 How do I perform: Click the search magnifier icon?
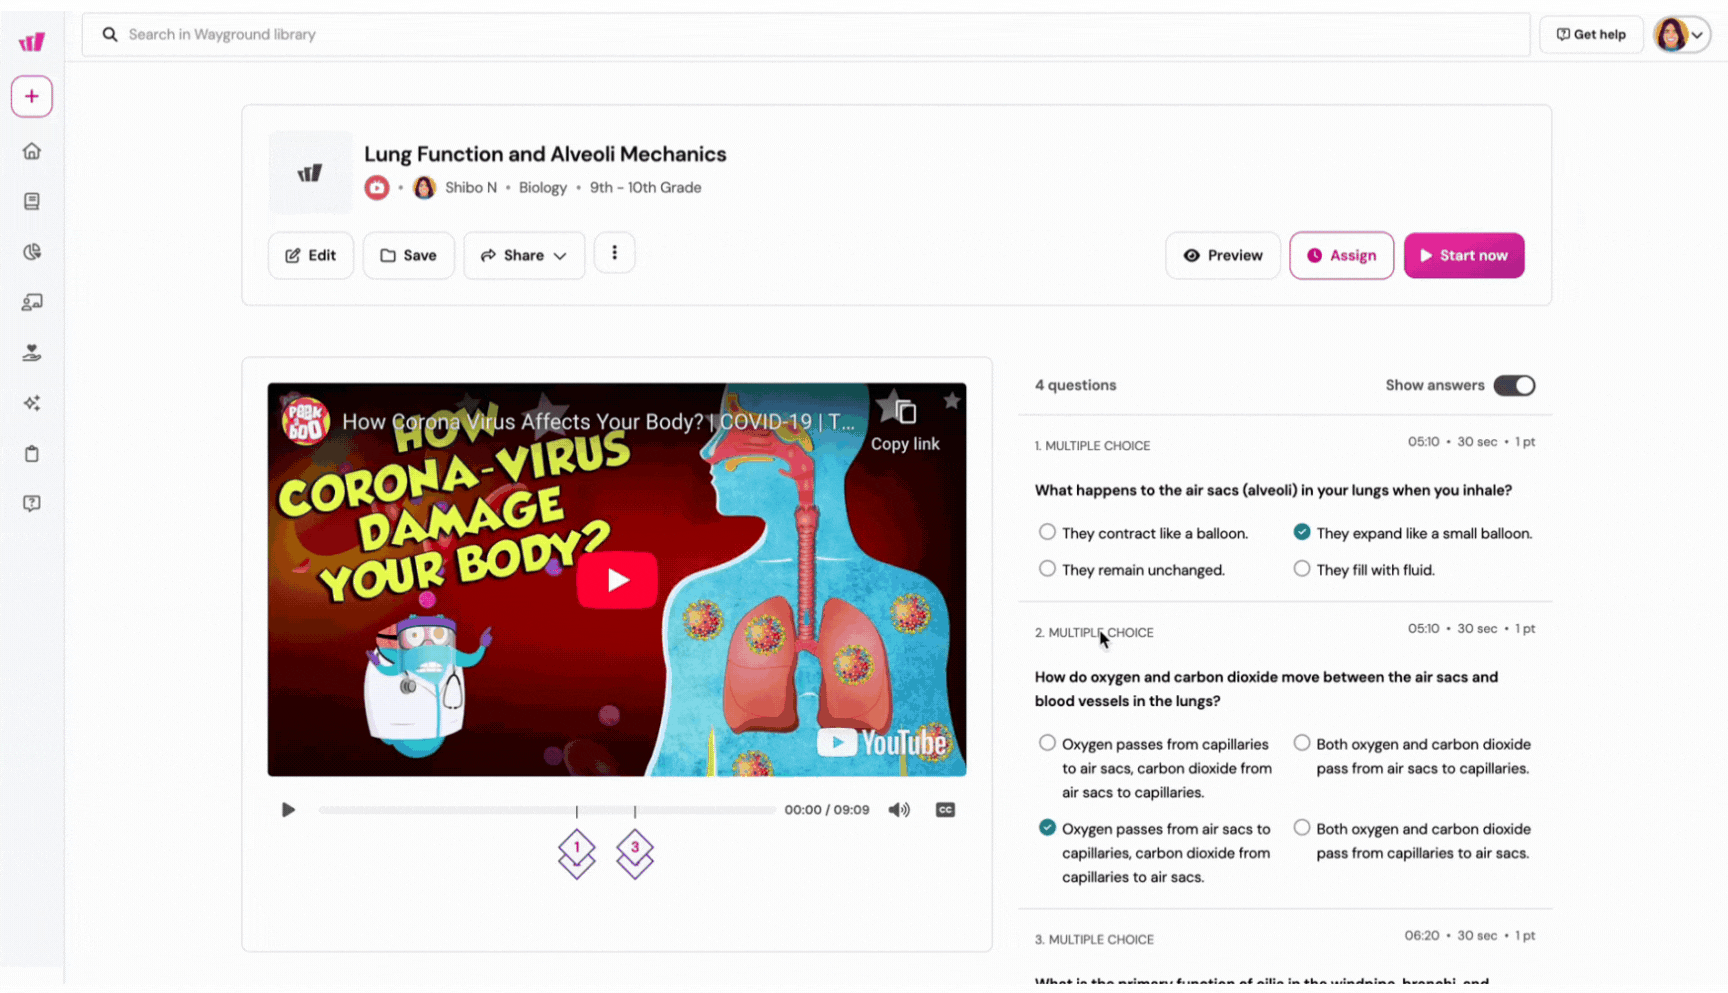pos(110,34)
